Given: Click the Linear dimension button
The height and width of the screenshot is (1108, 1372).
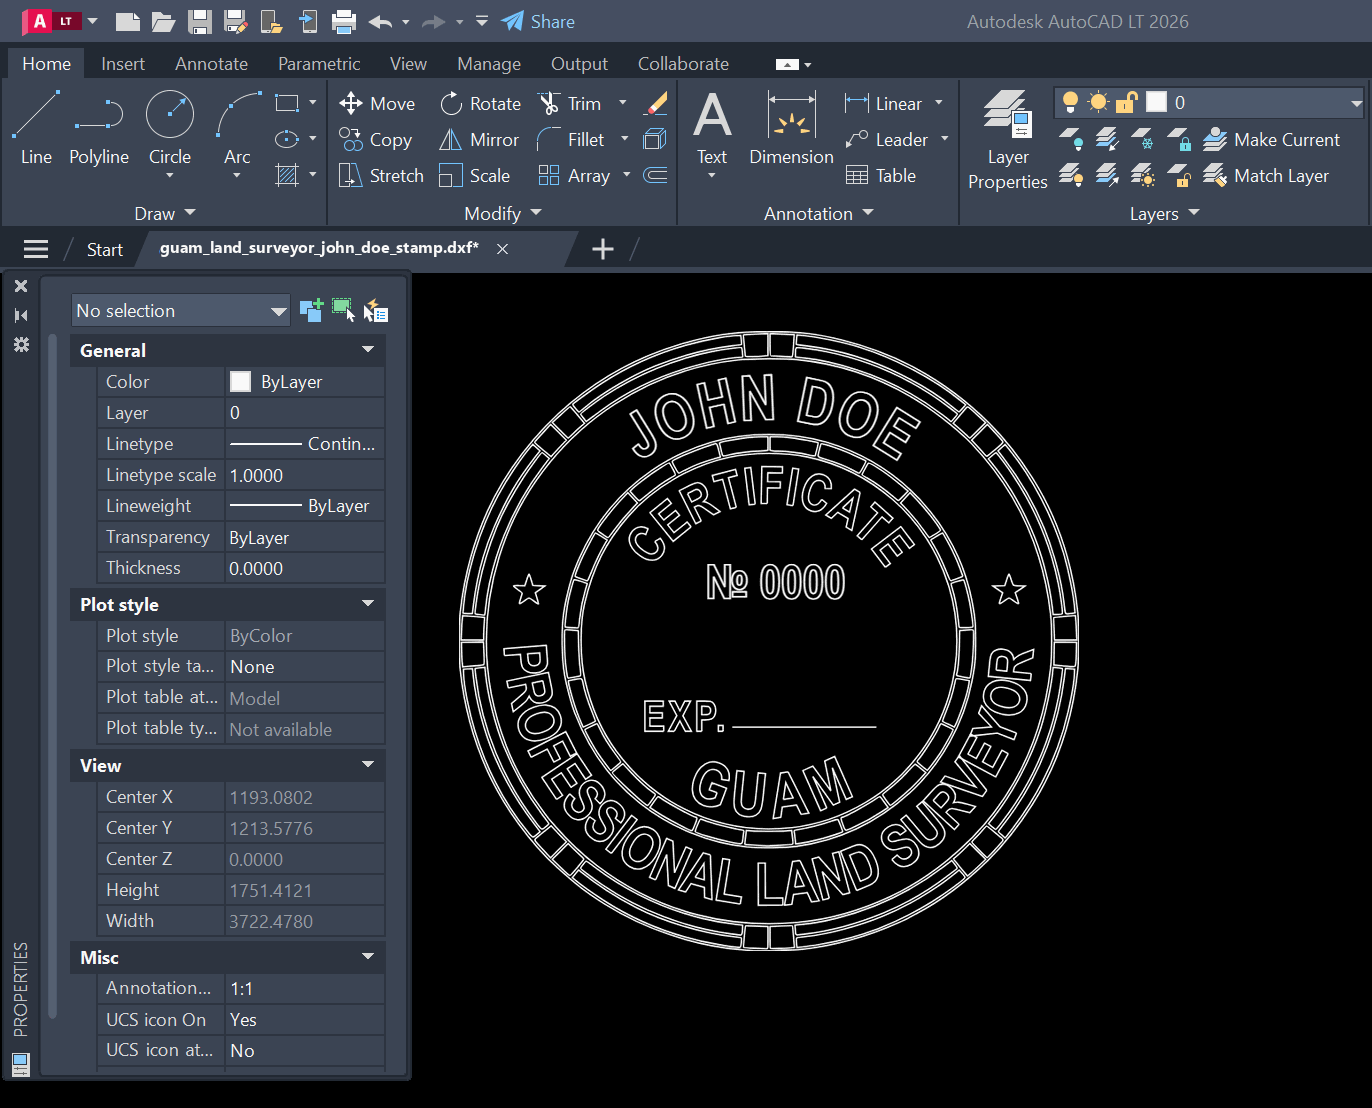Looking at the screenshot, I should tap(884, 103).
